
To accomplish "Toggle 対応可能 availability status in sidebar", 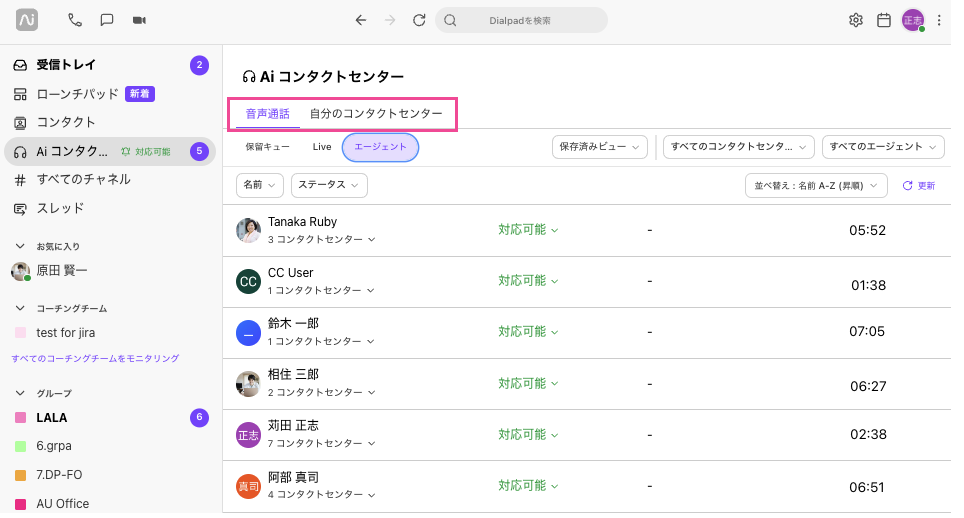I will (146, 152).
